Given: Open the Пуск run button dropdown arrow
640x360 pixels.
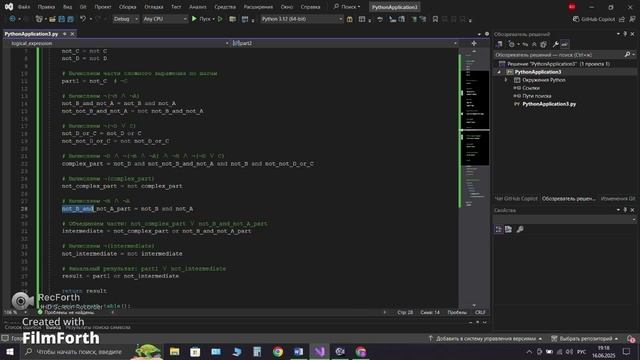Looking at the screenshot, I should tap(213, 19).
